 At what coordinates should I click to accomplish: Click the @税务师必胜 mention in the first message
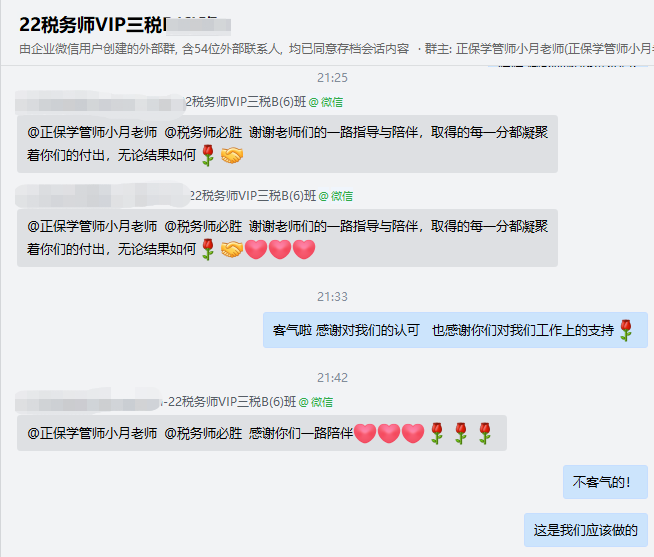(x=203, y=132)
